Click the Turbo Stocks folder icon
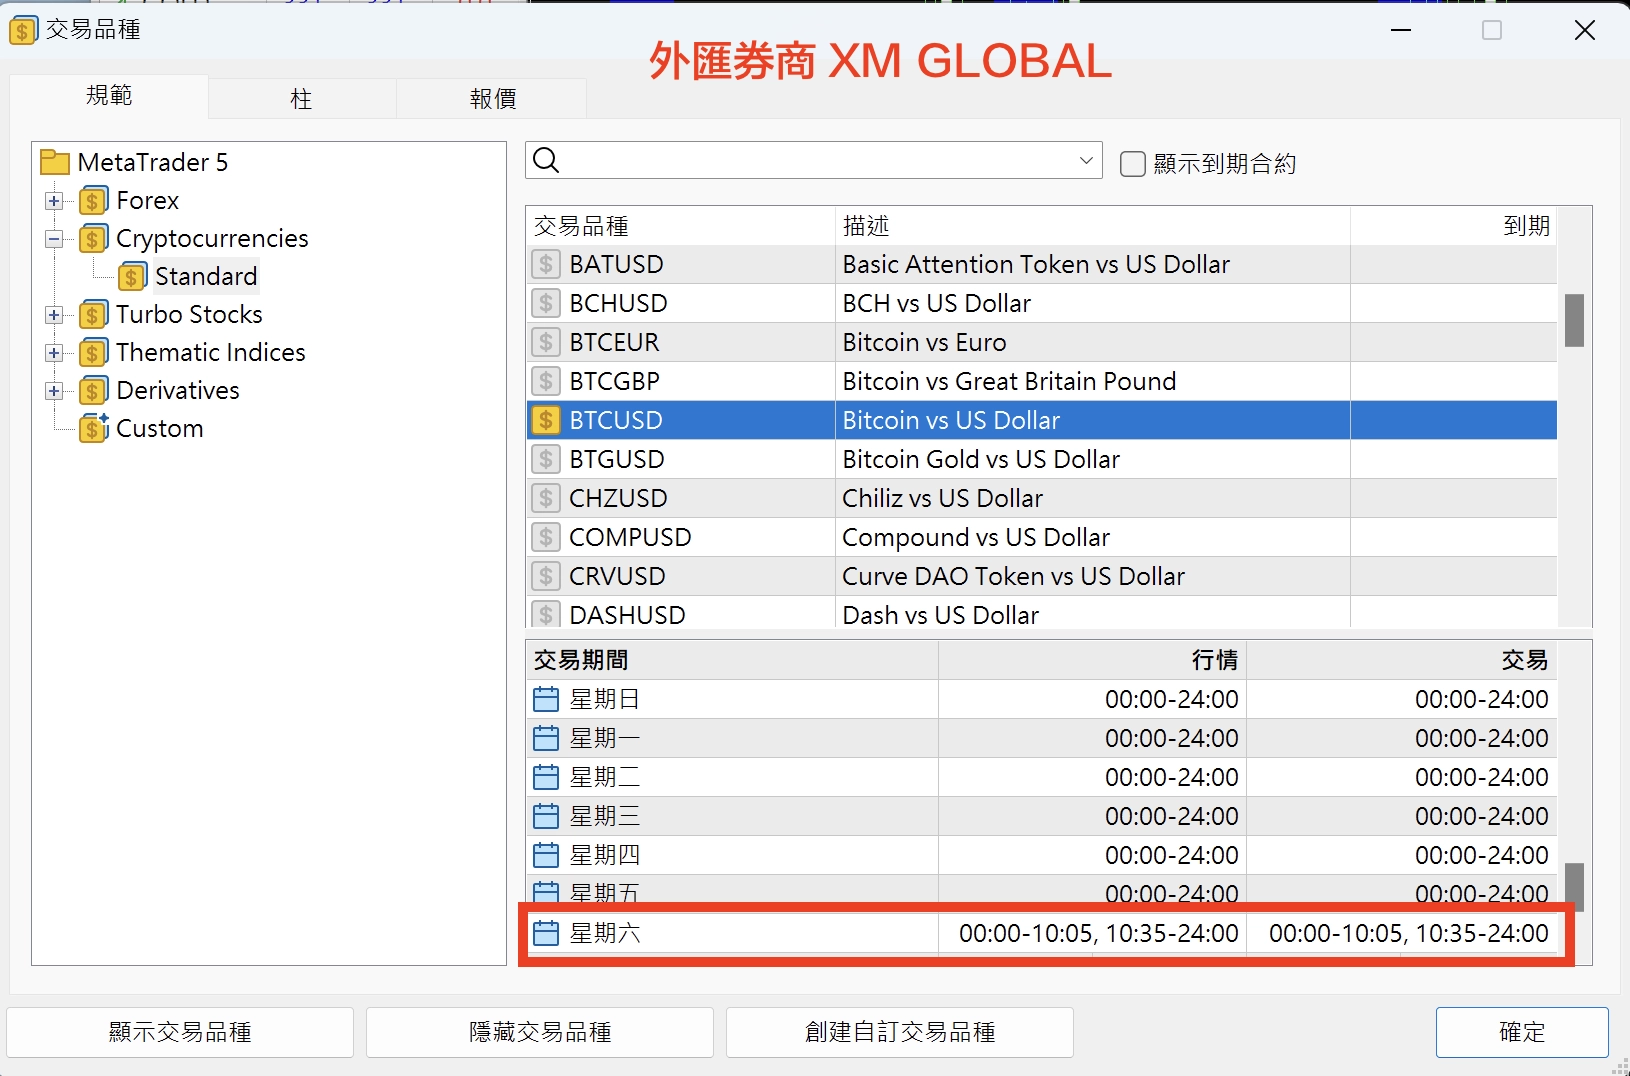The image size is (1630, 1076). [x=93, y=315]
